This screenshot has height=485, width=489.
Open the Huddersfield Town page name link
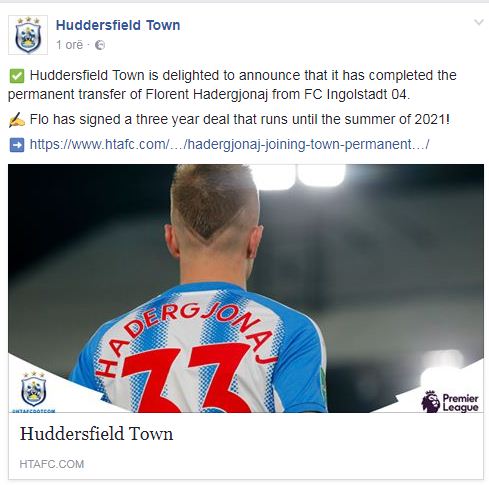tap(118, 25)
